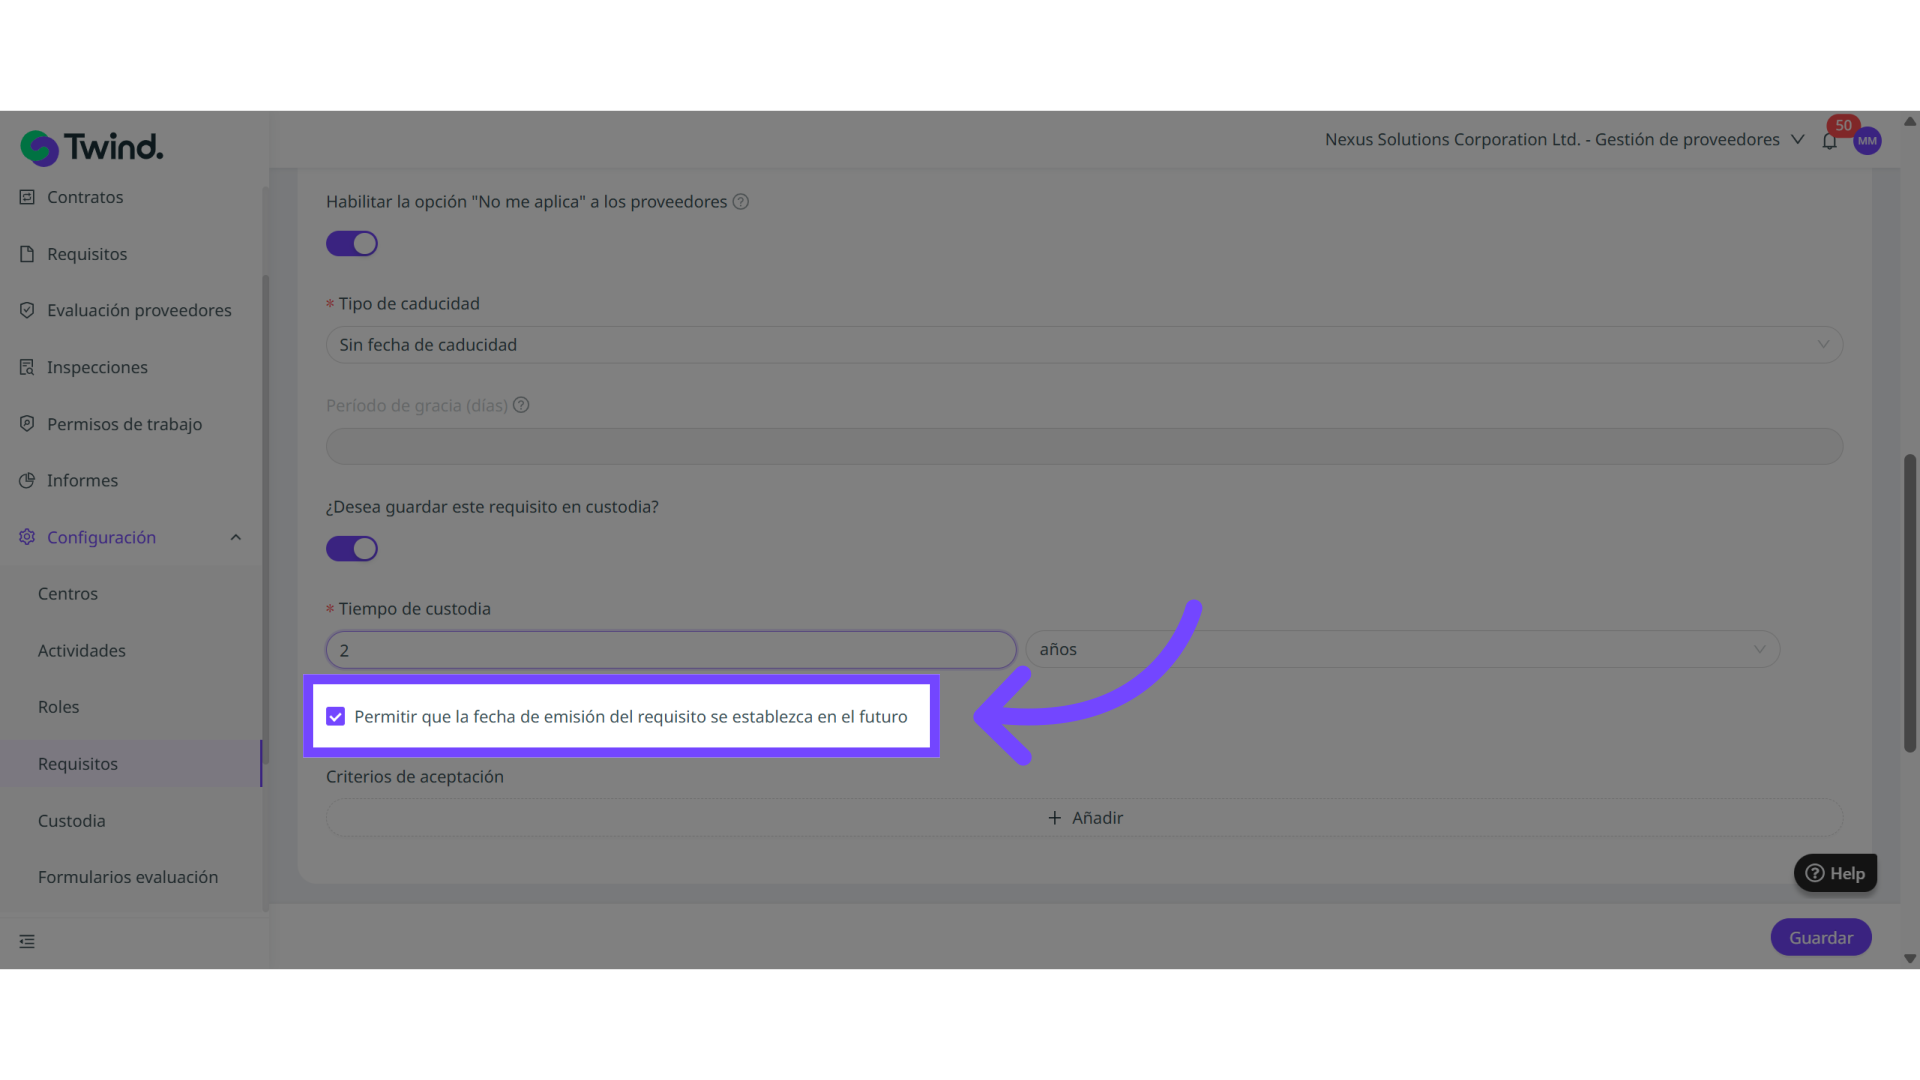Open the Tipo de caducidad dropdown
Screen dimensions: 1920x1080
pos(1084,345)
